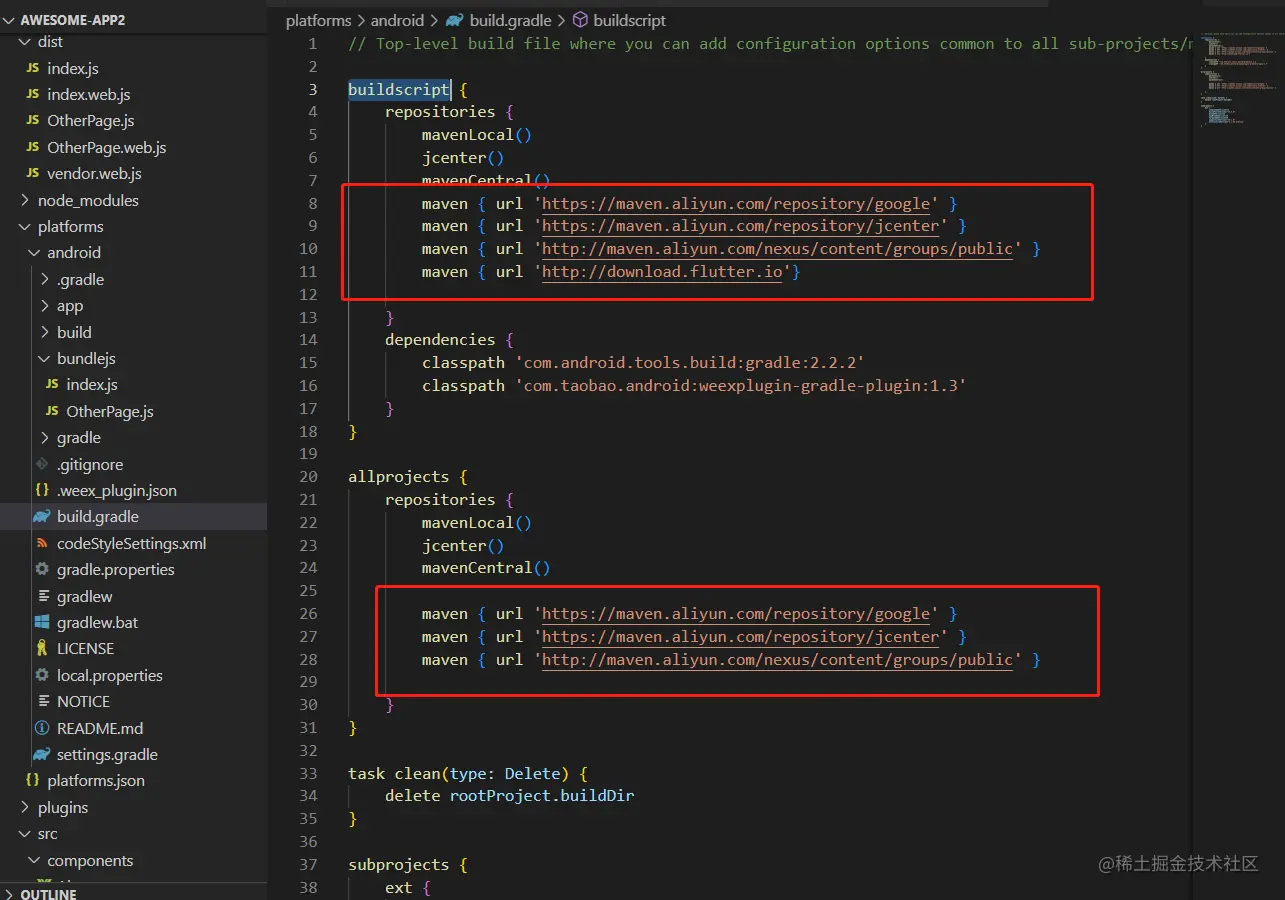Follow the aliyun jcenter repository link on line 9
Screen dimensions: 1285x900
tap(741, 227)
